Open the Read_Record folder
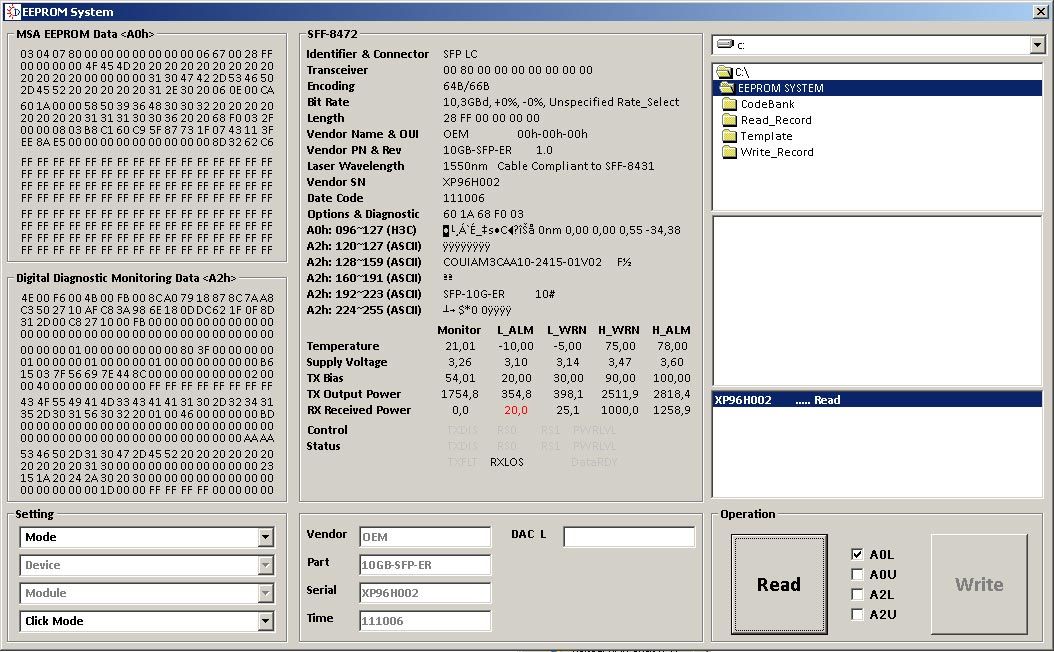The image size is (1054, 652). click(778, 120)
